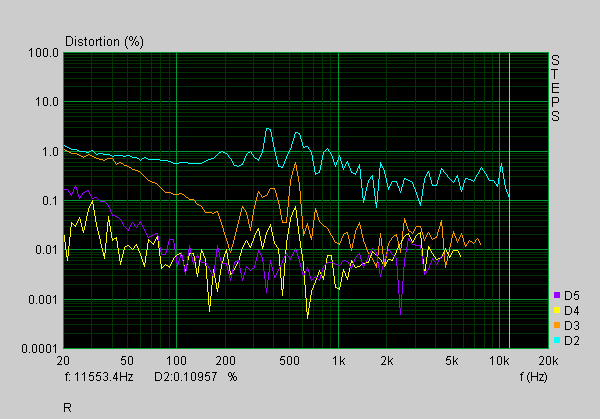Click the 20k x-axis frequency label
This screenshot has height=419, width=600.
548,361
